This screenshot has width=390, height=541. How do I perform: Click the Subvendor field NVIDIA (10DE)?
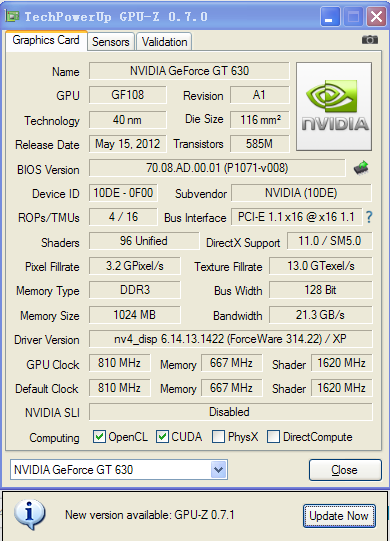click(x=301, y=193)
